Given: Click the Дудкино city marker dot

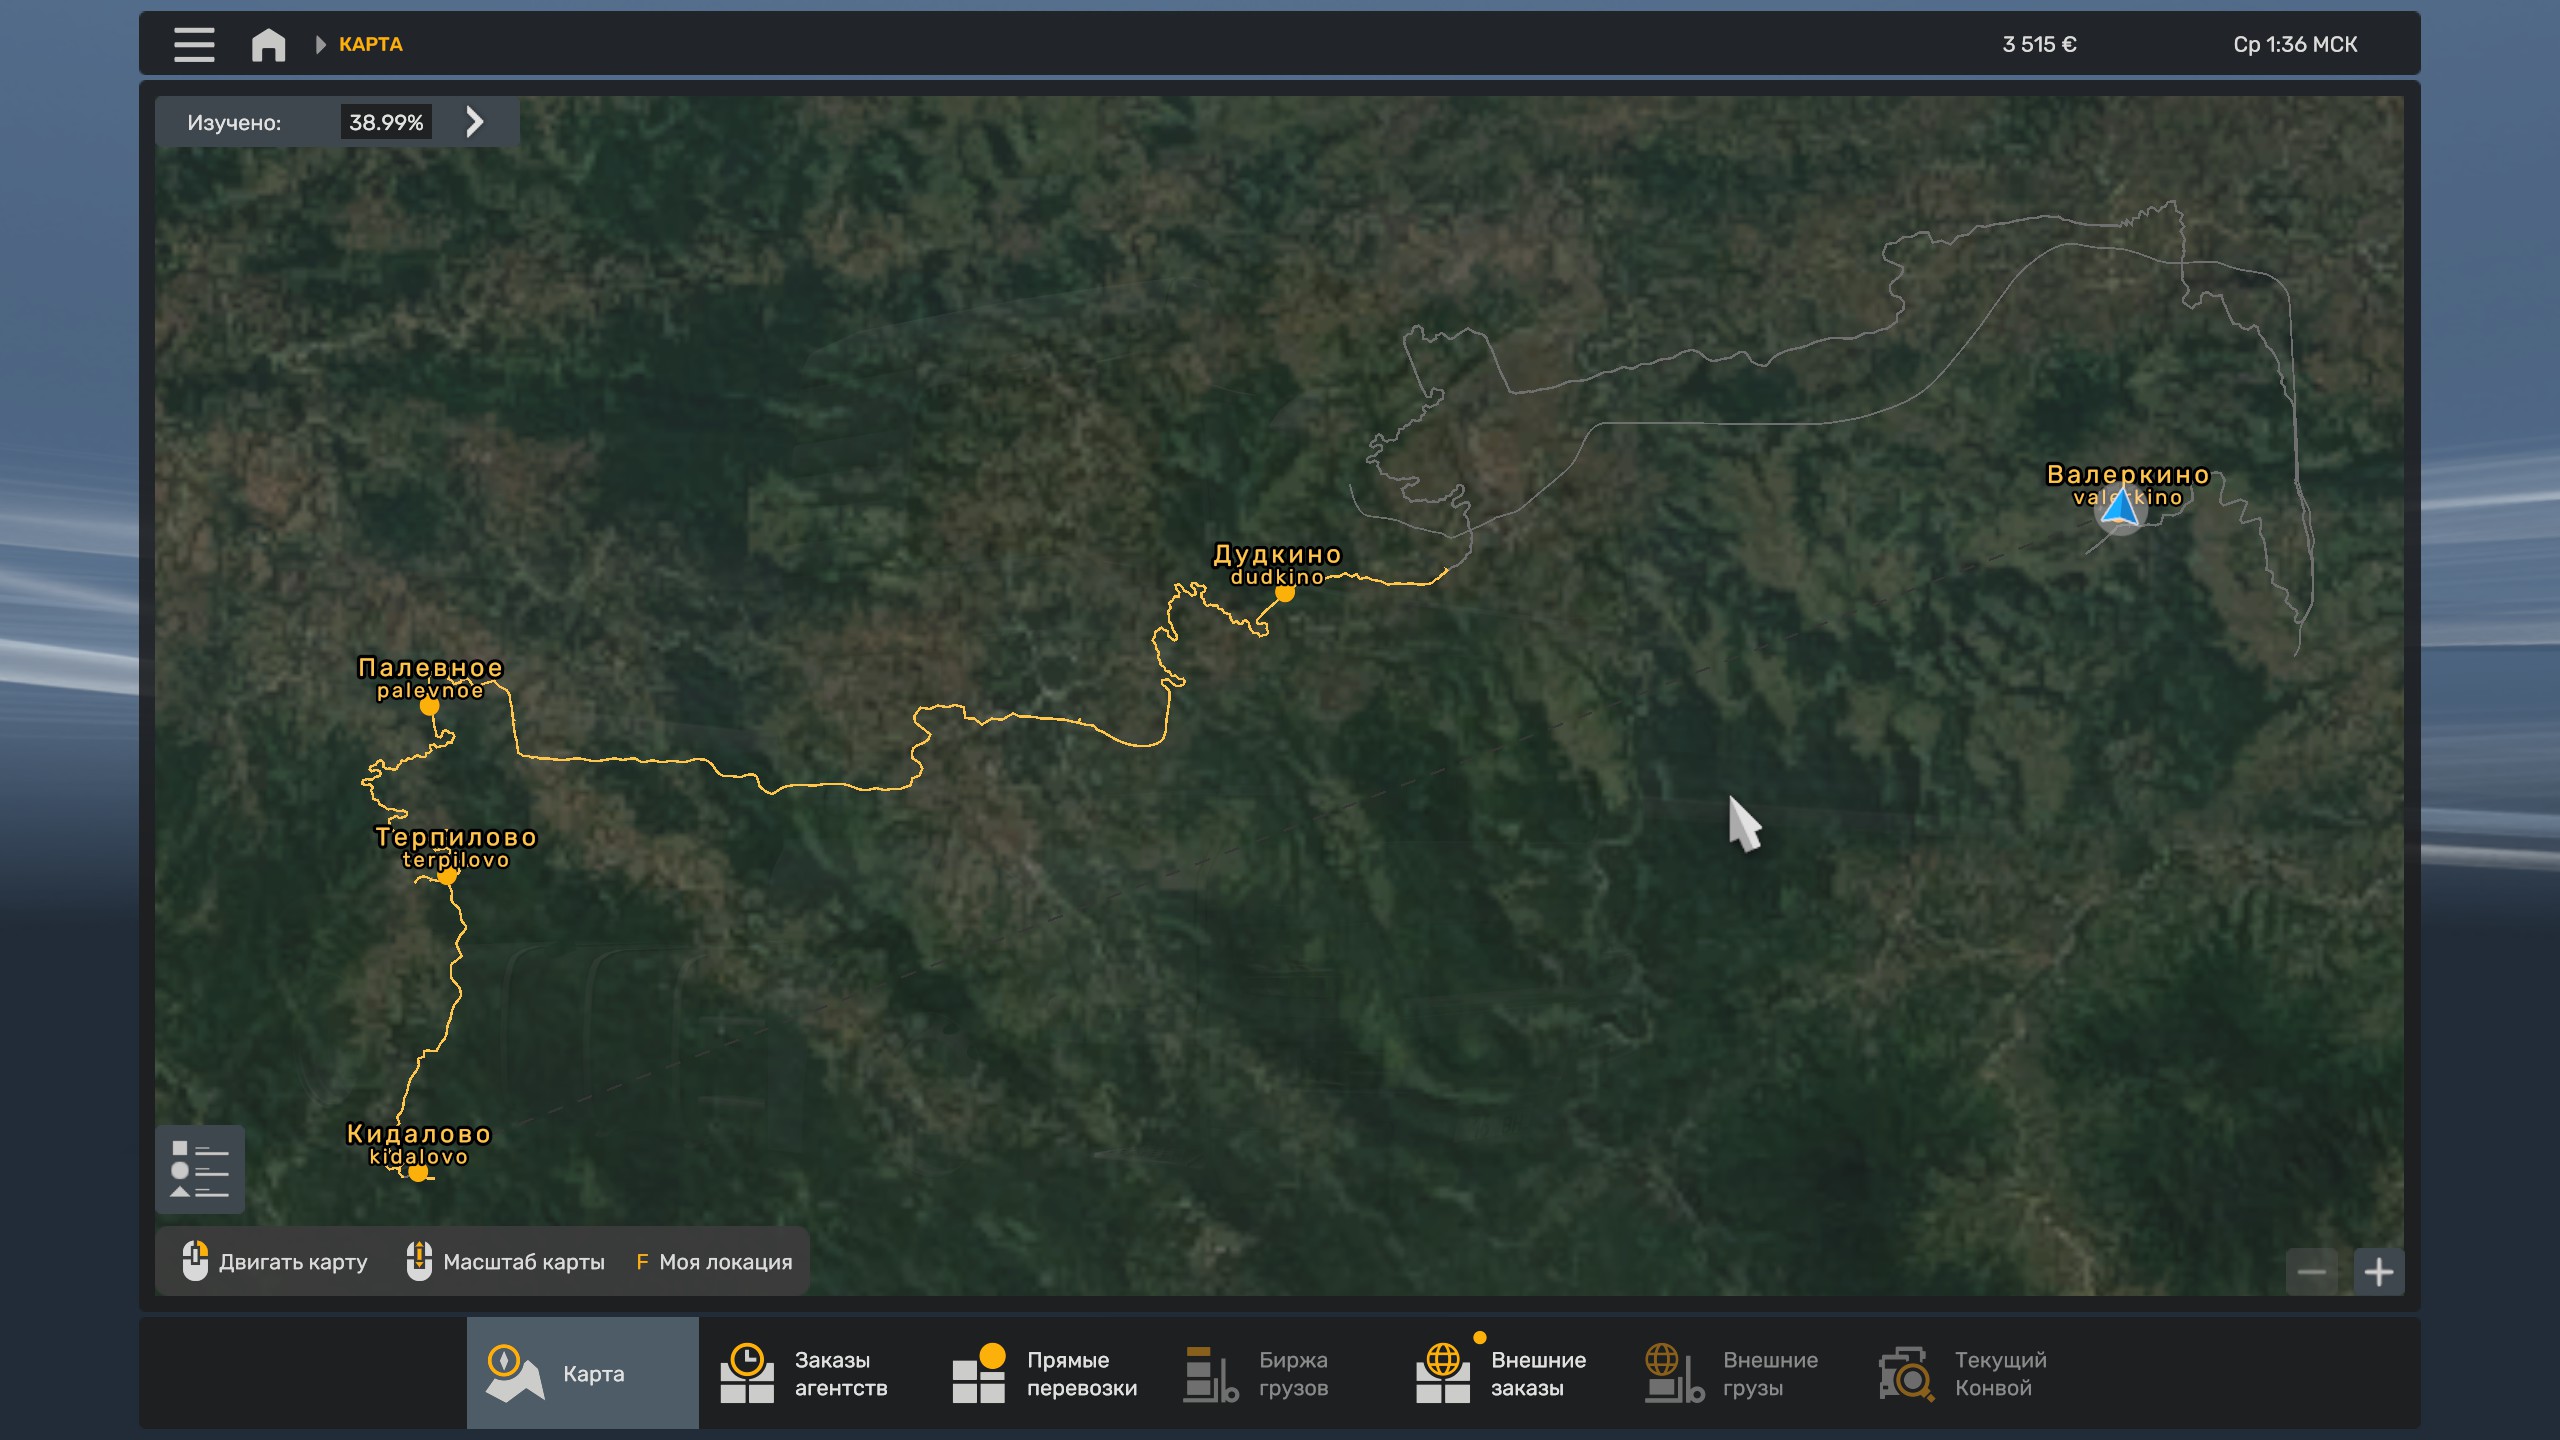Looking at the screenshot, I should [1285, 593].
